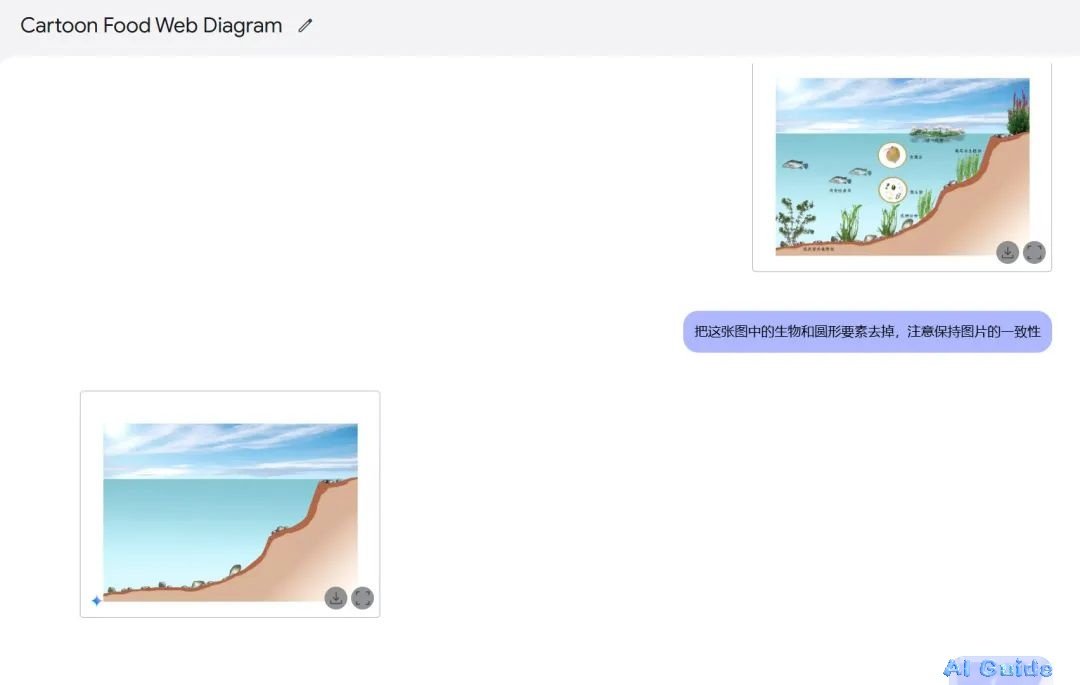Download the uploaded ecosystem image with fish

1007,253
